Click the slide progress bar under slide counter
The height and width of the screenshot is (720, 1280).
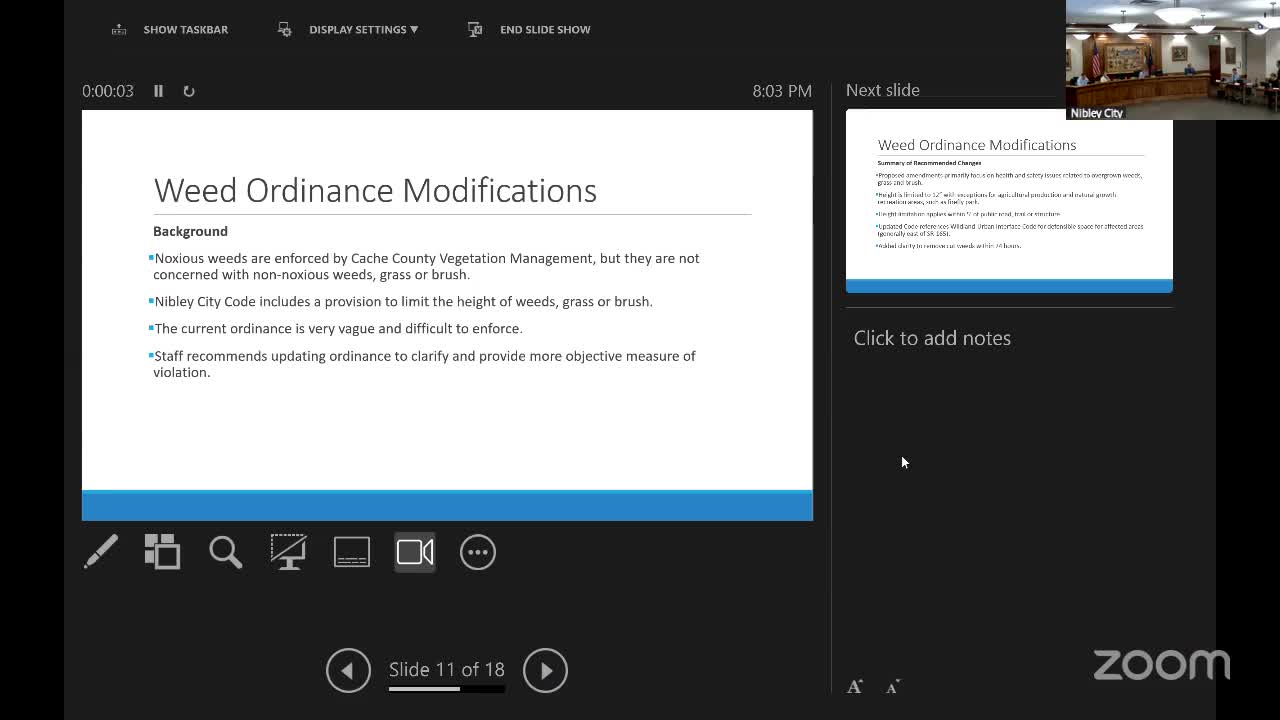coord(446,689)
